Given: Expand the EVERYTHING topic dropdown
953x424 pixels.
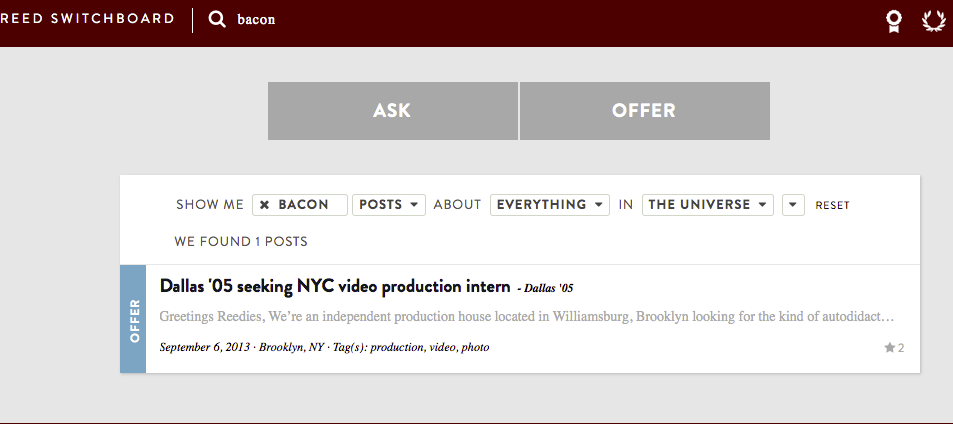Looking at the screenshot, I should 549,205.
